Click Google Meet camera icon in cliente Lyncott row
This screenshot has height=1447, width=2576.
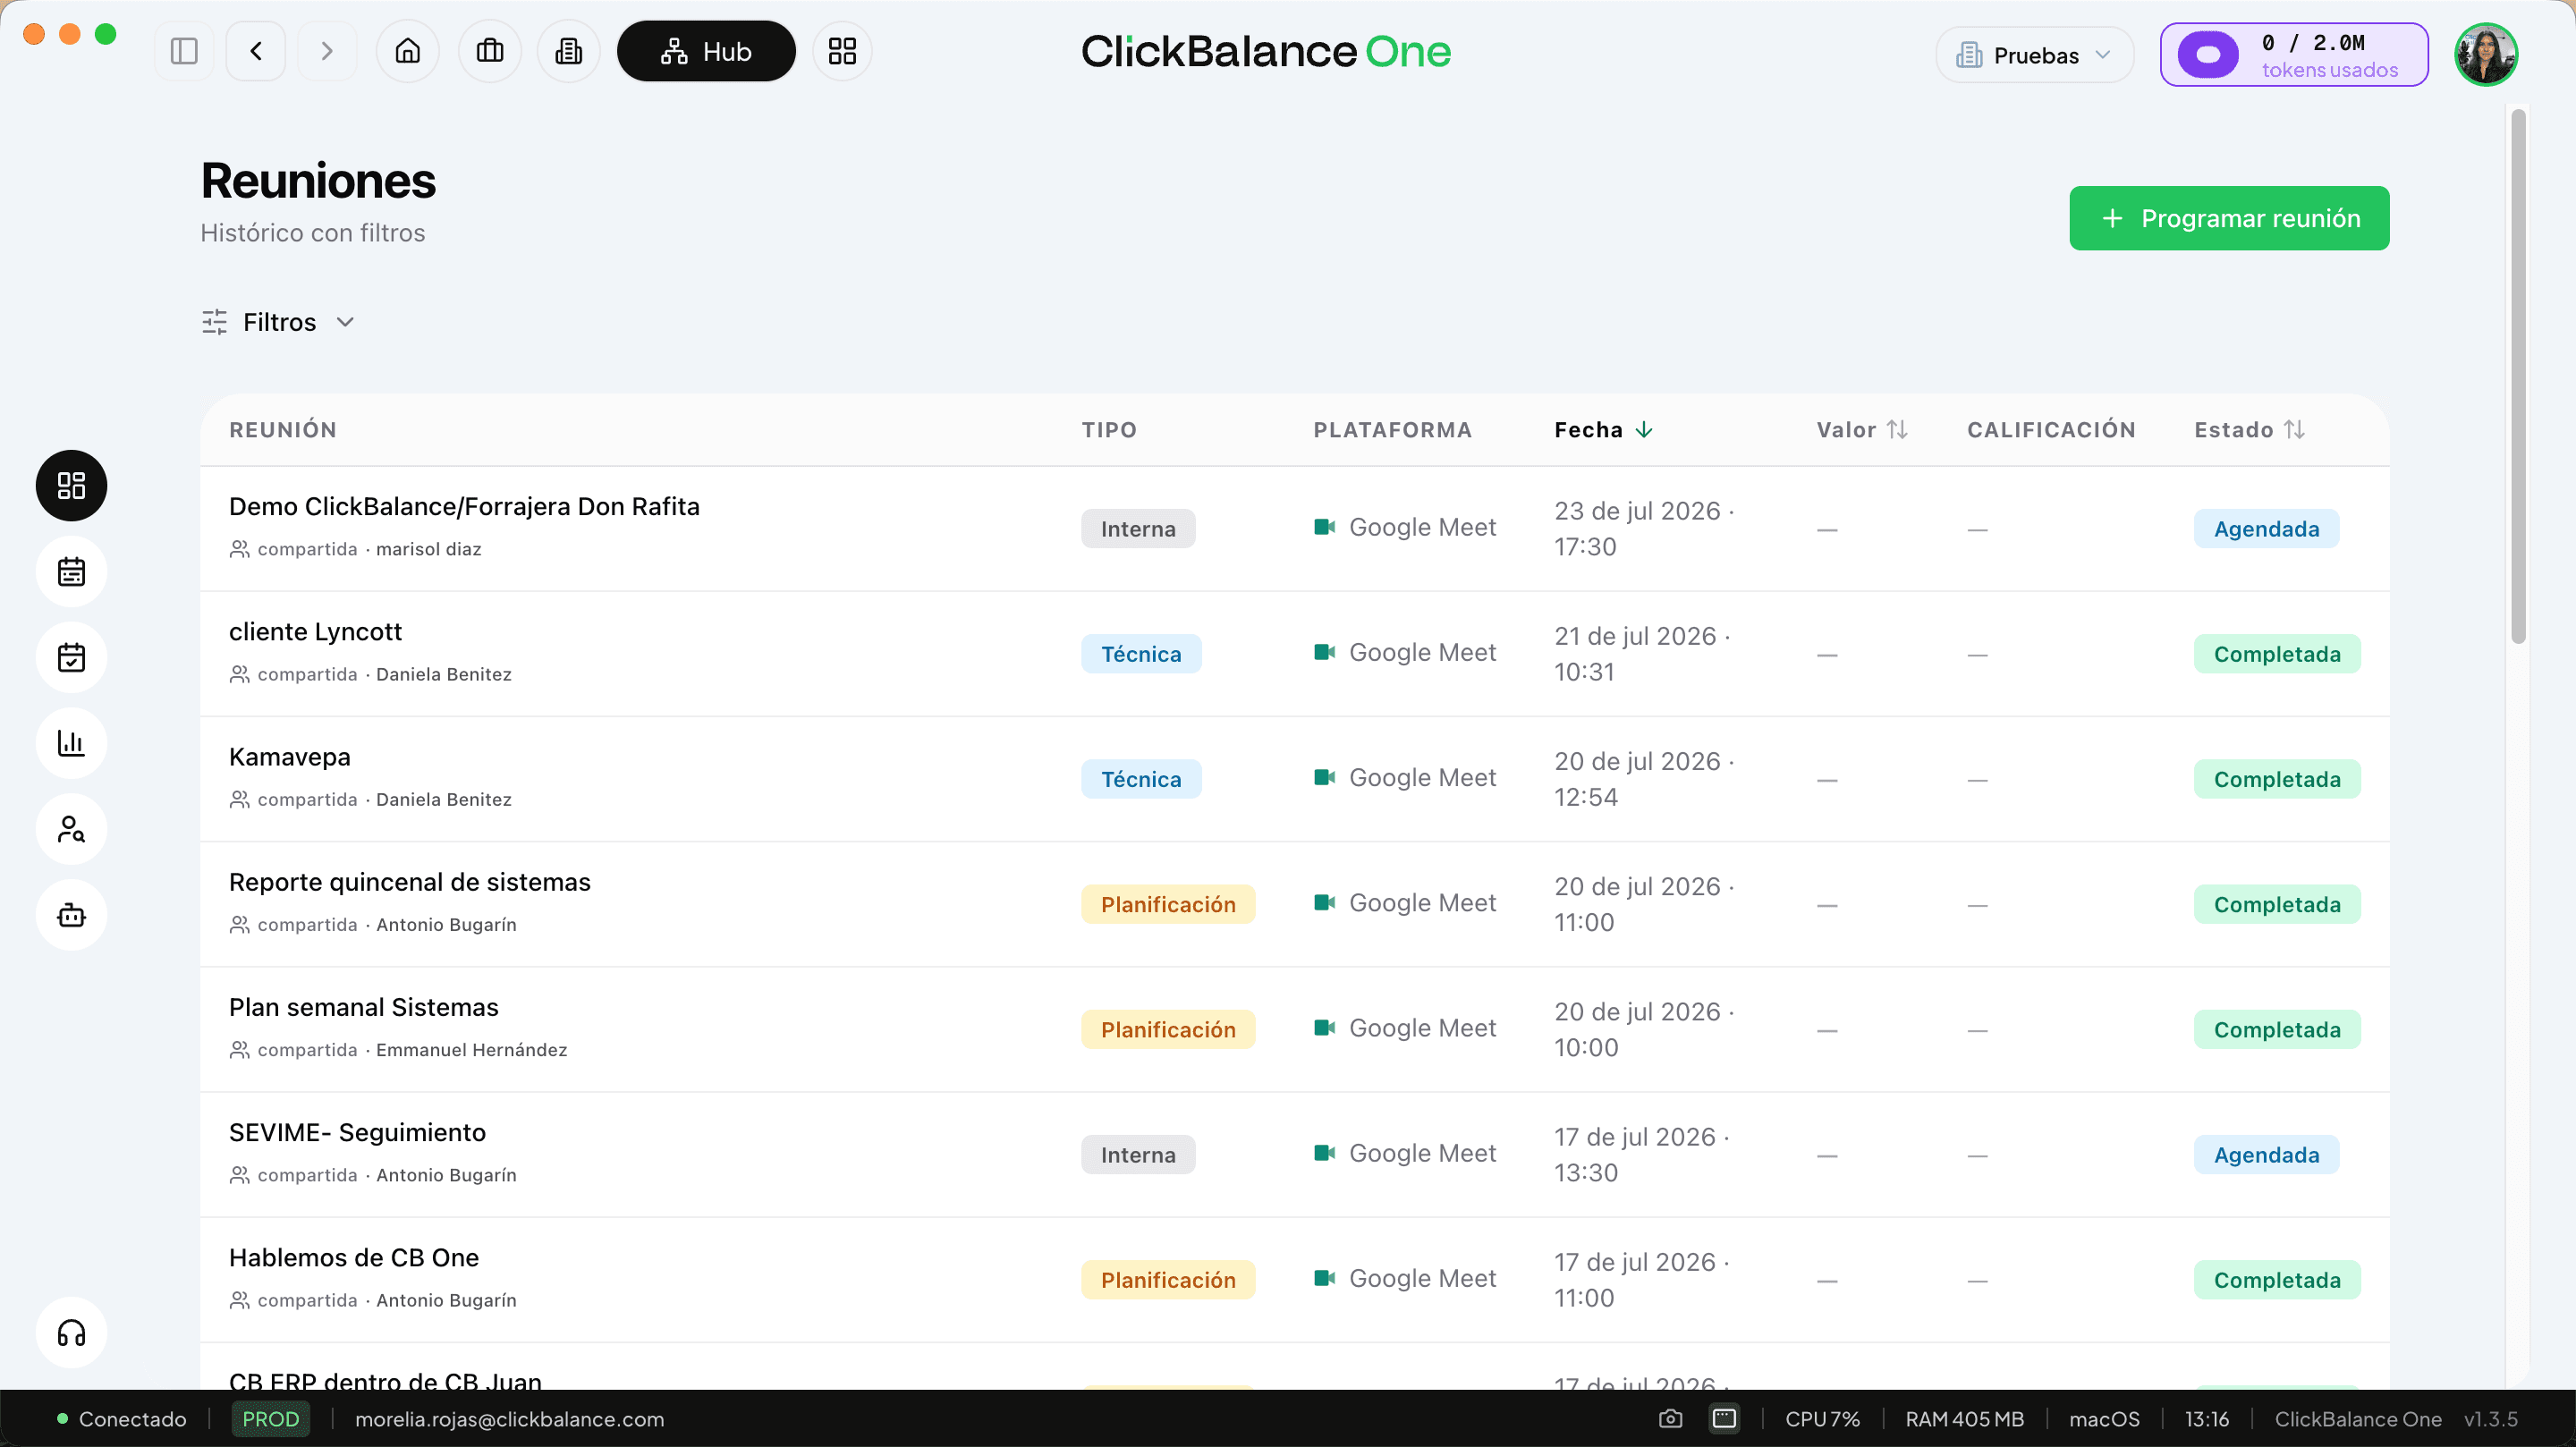(1324, 652)
